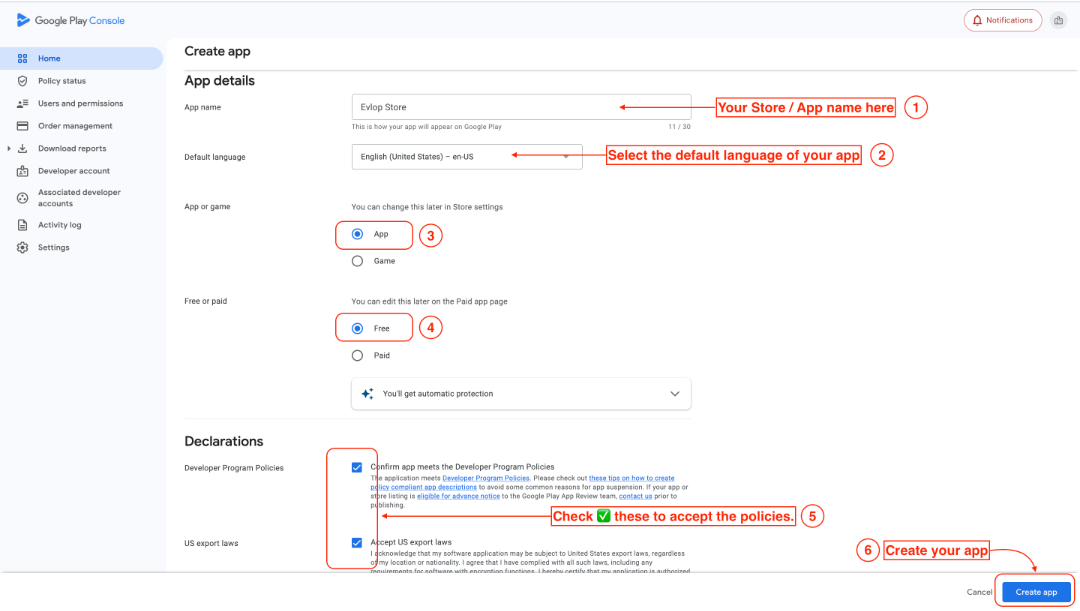Click the 'You'll get automatic protection' text
The height and width of the screenshot is (611, 1080).
(x=438, y=394)
